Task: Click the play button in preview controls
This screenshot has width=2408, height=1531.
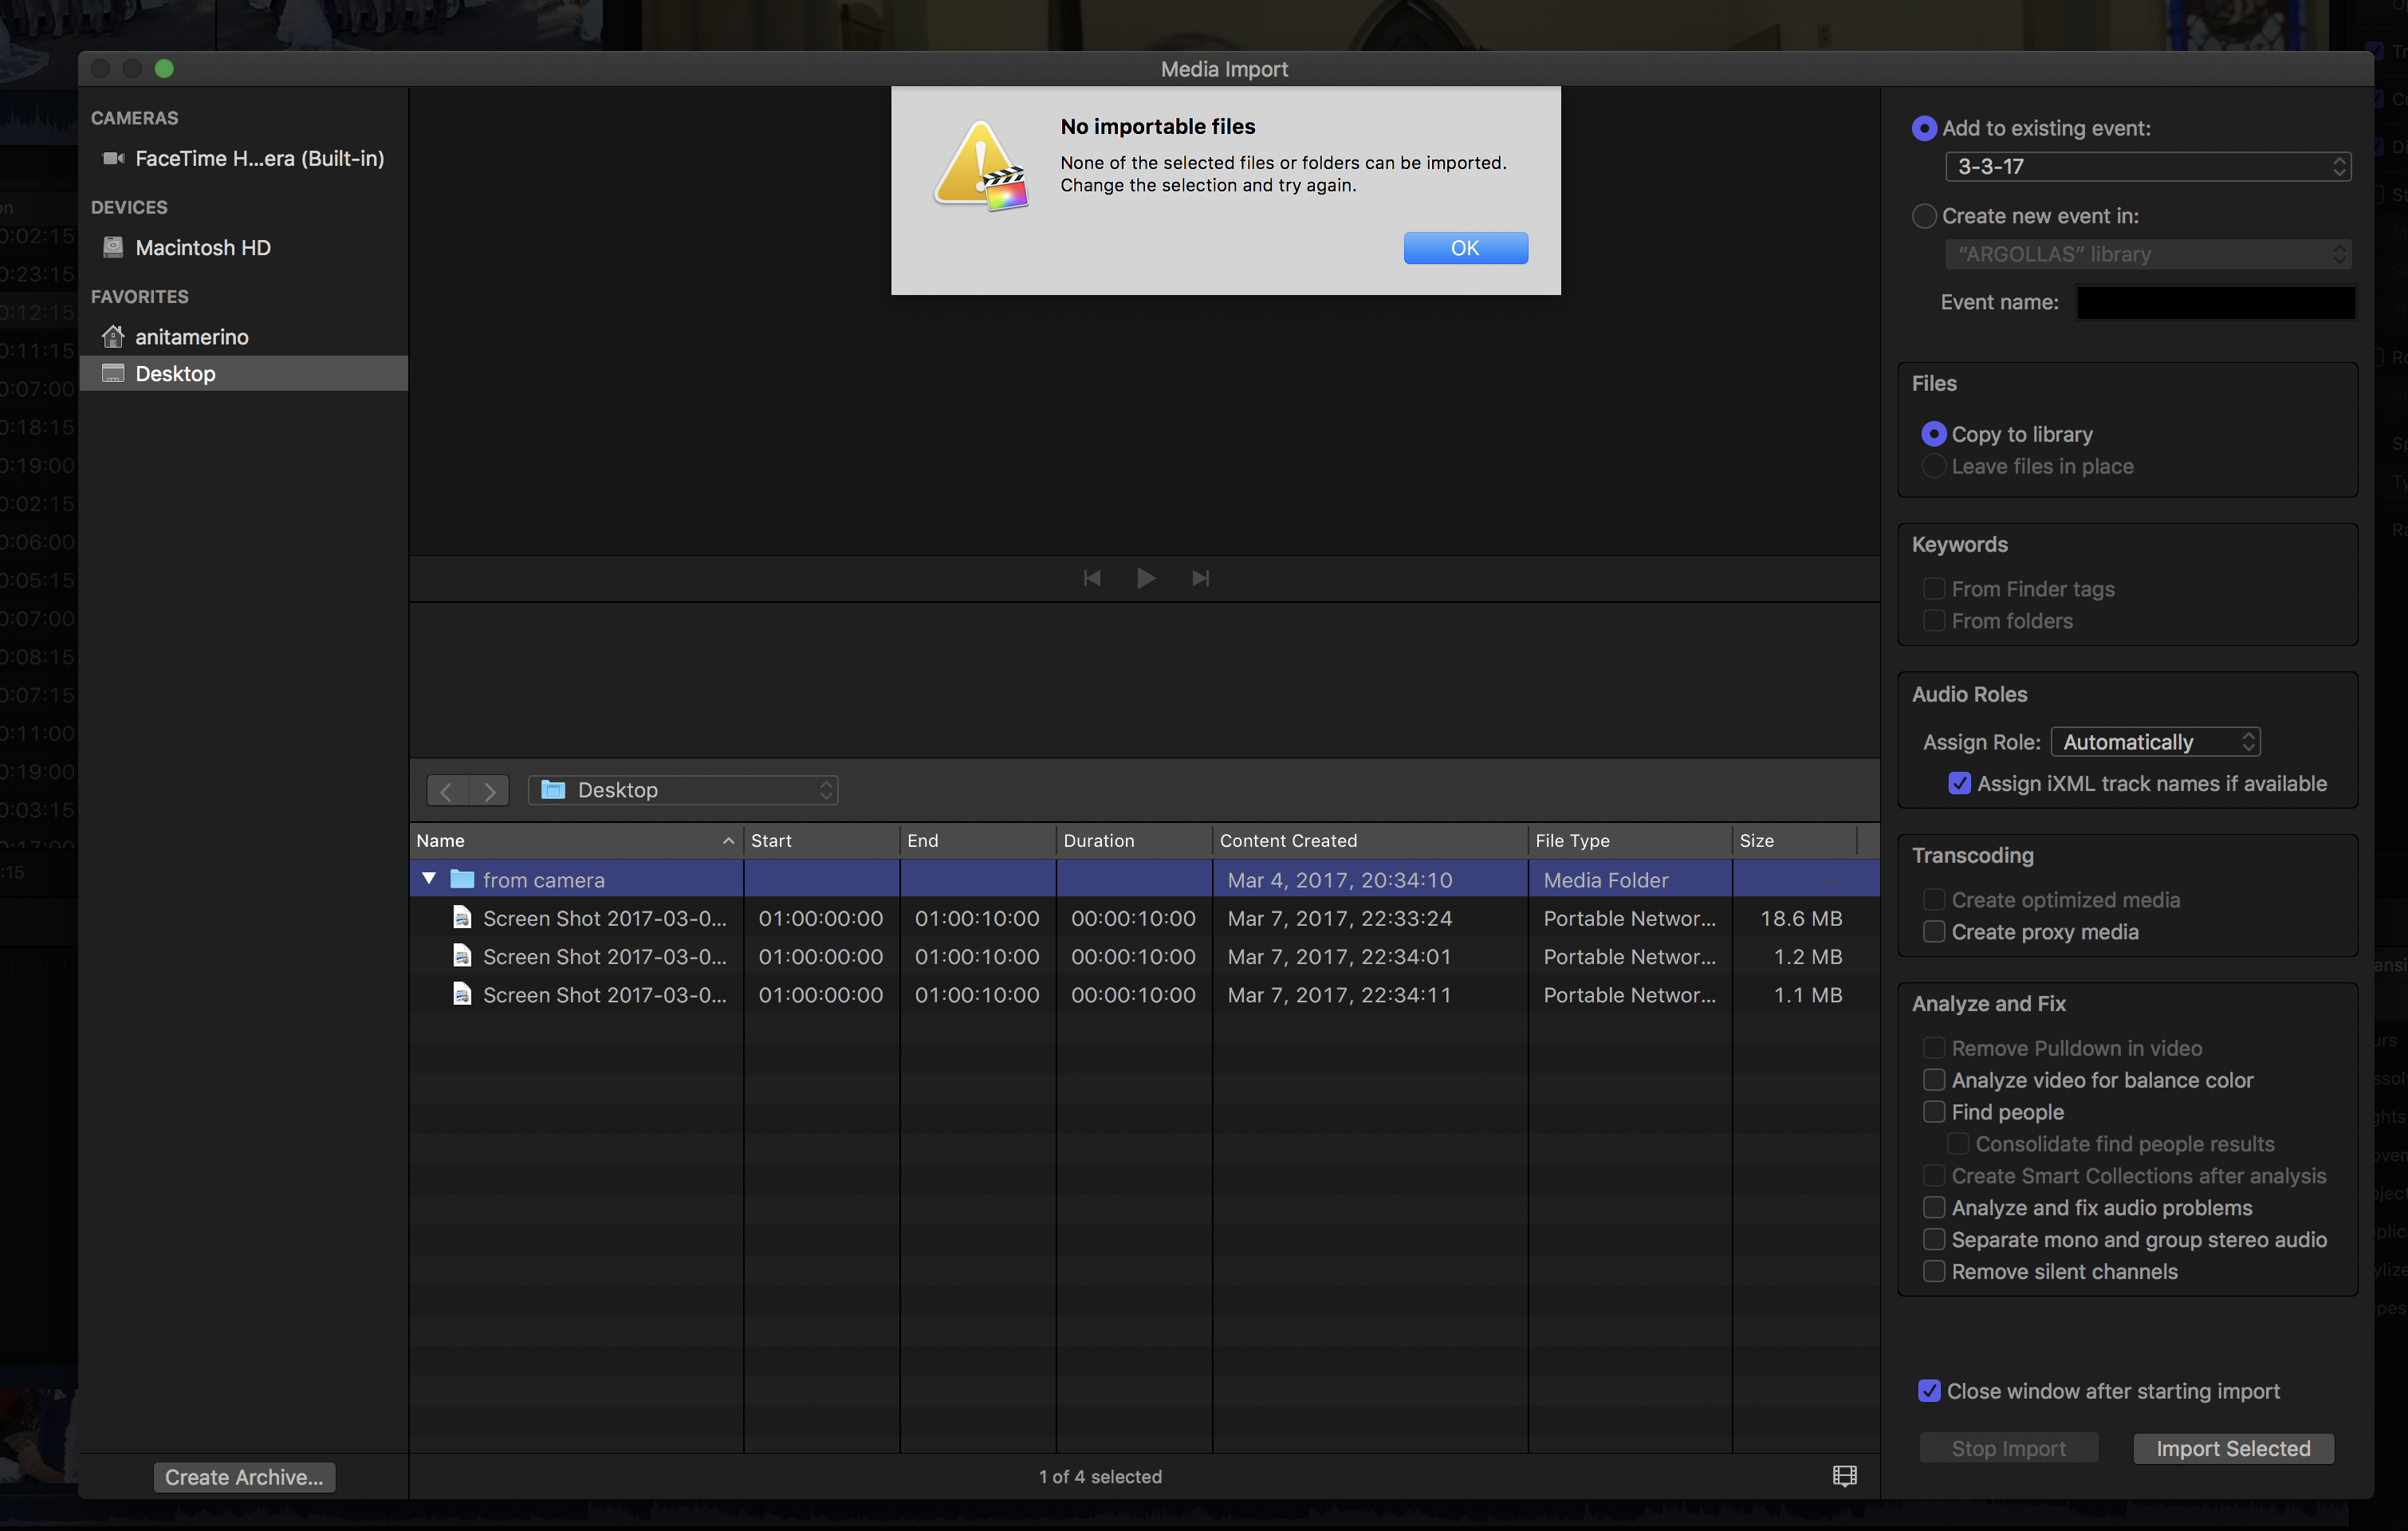Action: coord(1146,578)
